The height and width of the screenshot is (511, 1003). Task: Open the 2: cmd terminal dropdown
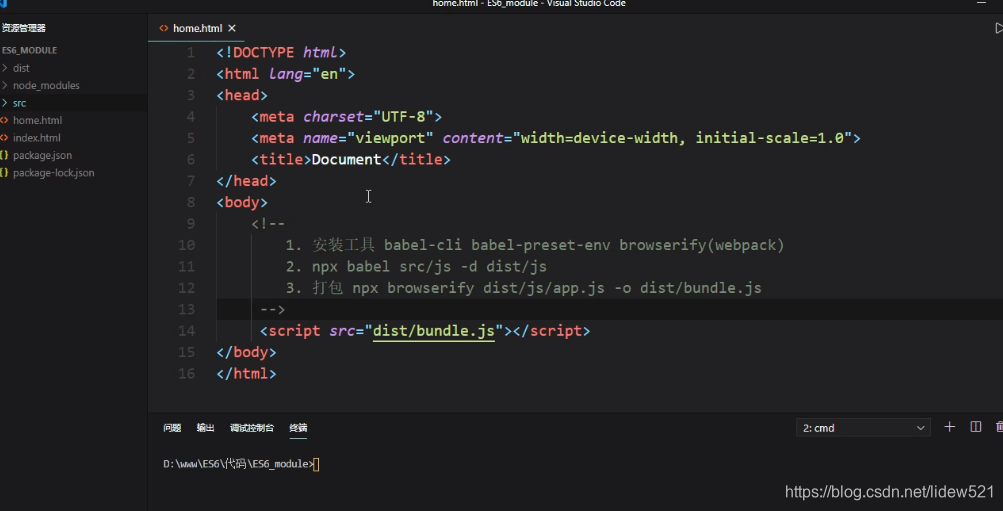(863, 428)
